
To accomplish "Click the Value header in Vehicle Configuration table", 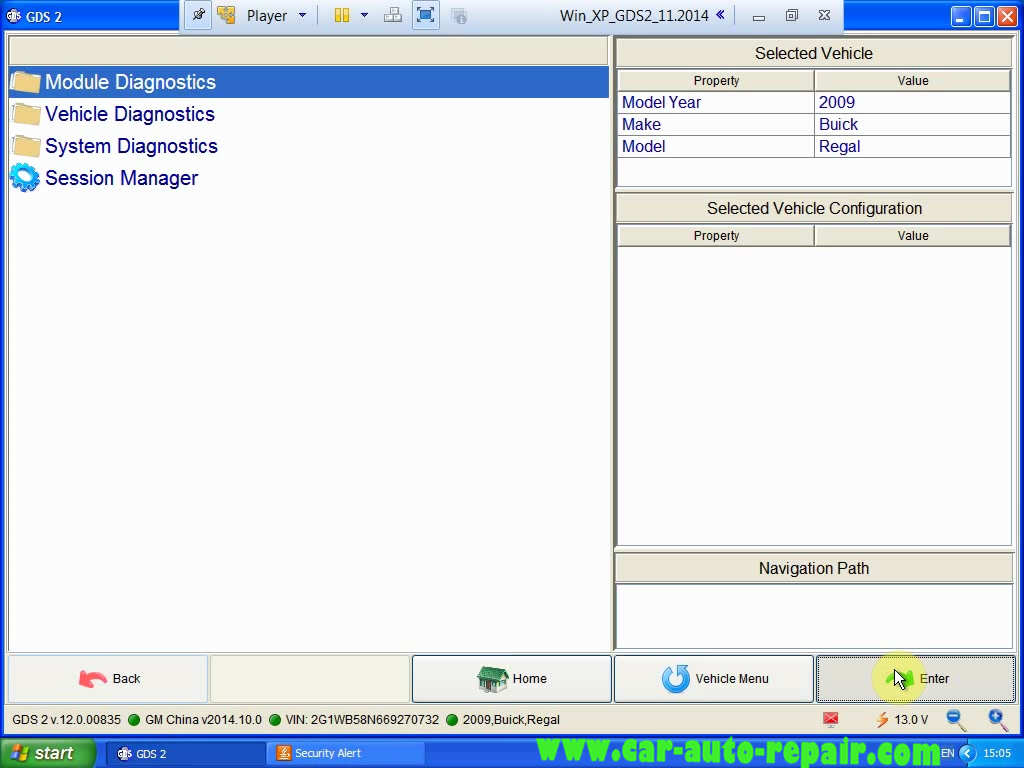I will tap(912, 236).
